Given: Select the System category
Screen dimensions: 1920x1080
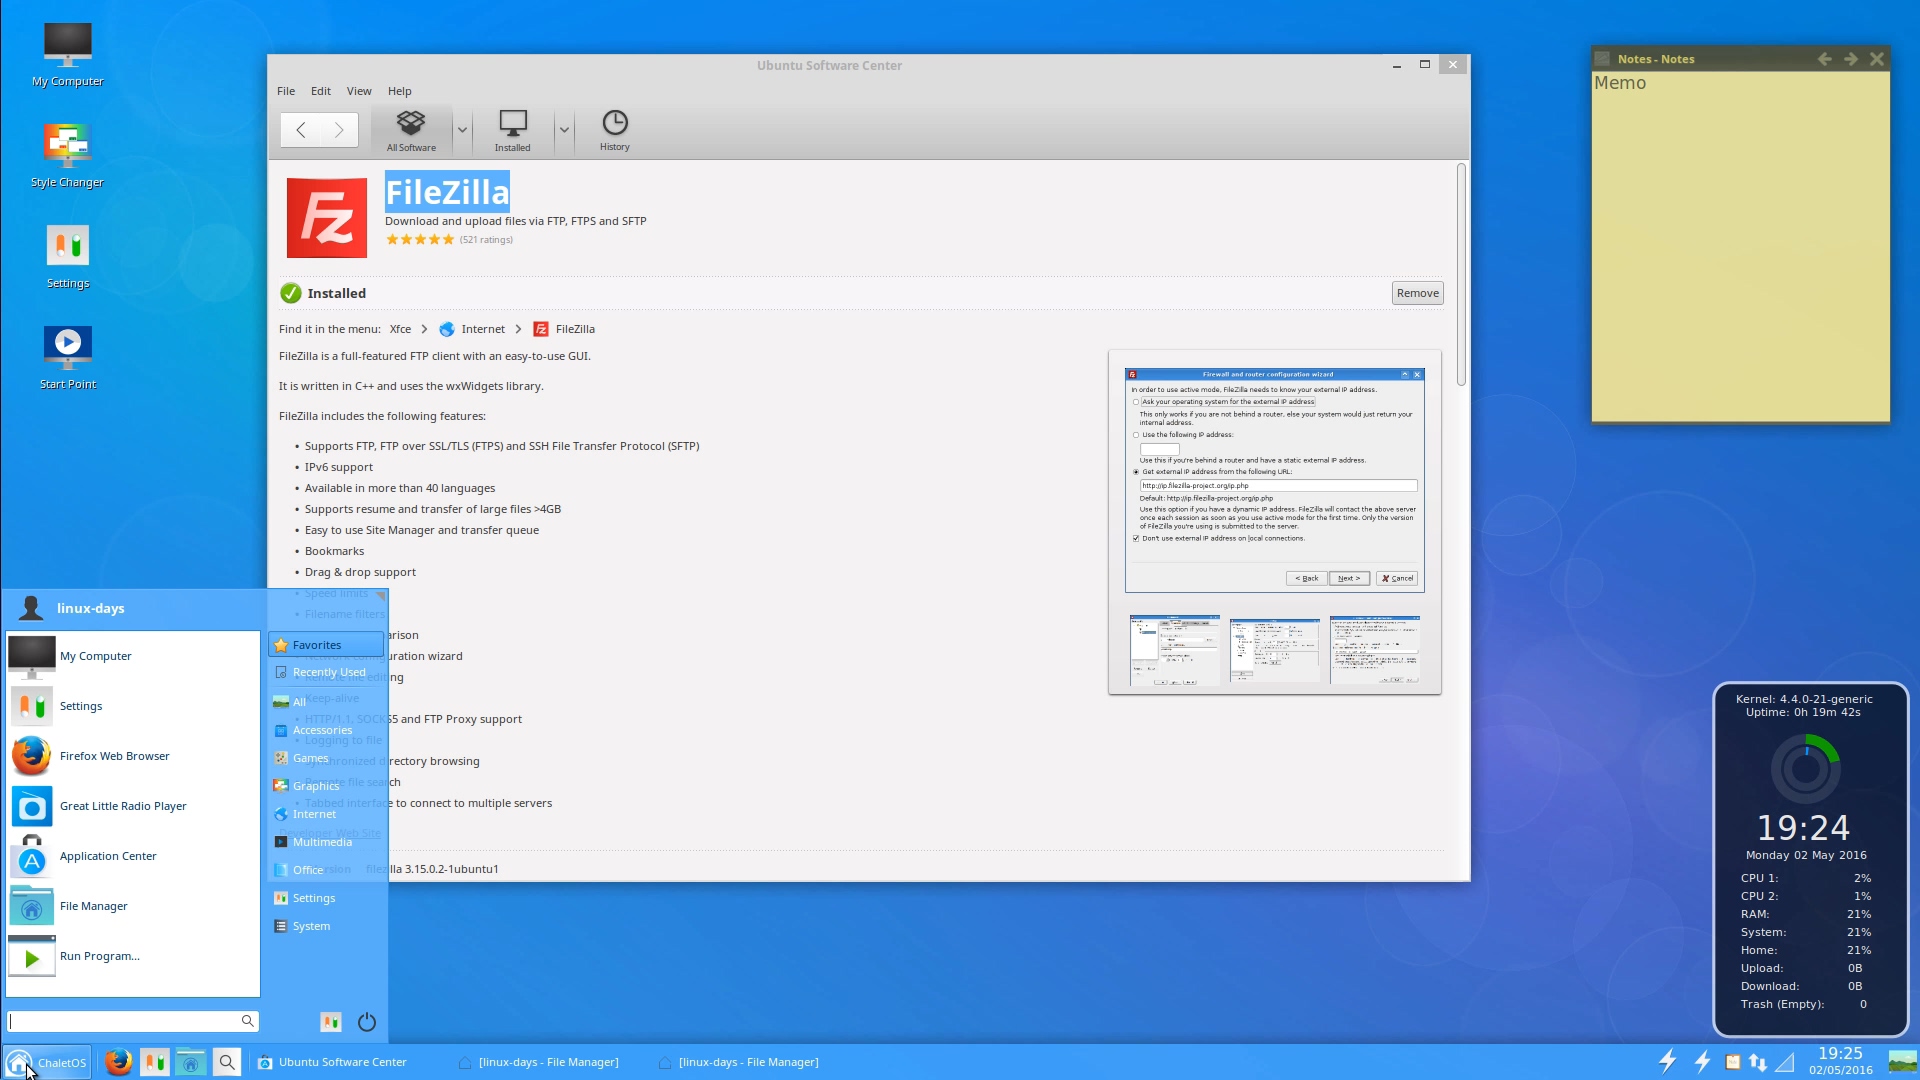Looking at the screenshot, I should pos(326,926).
